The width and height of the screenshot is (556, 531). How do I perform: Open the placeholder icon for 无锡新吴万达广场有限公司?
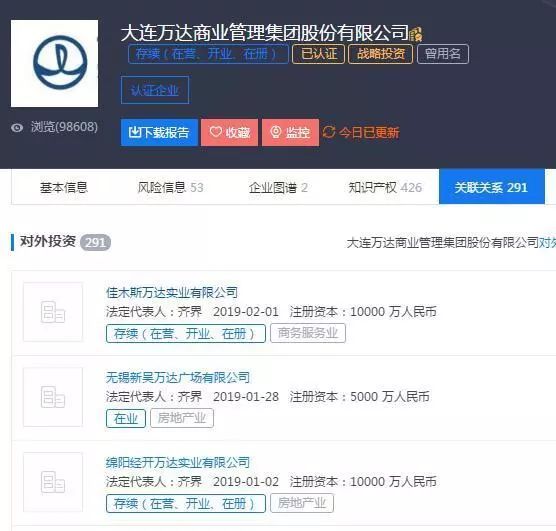53,397
